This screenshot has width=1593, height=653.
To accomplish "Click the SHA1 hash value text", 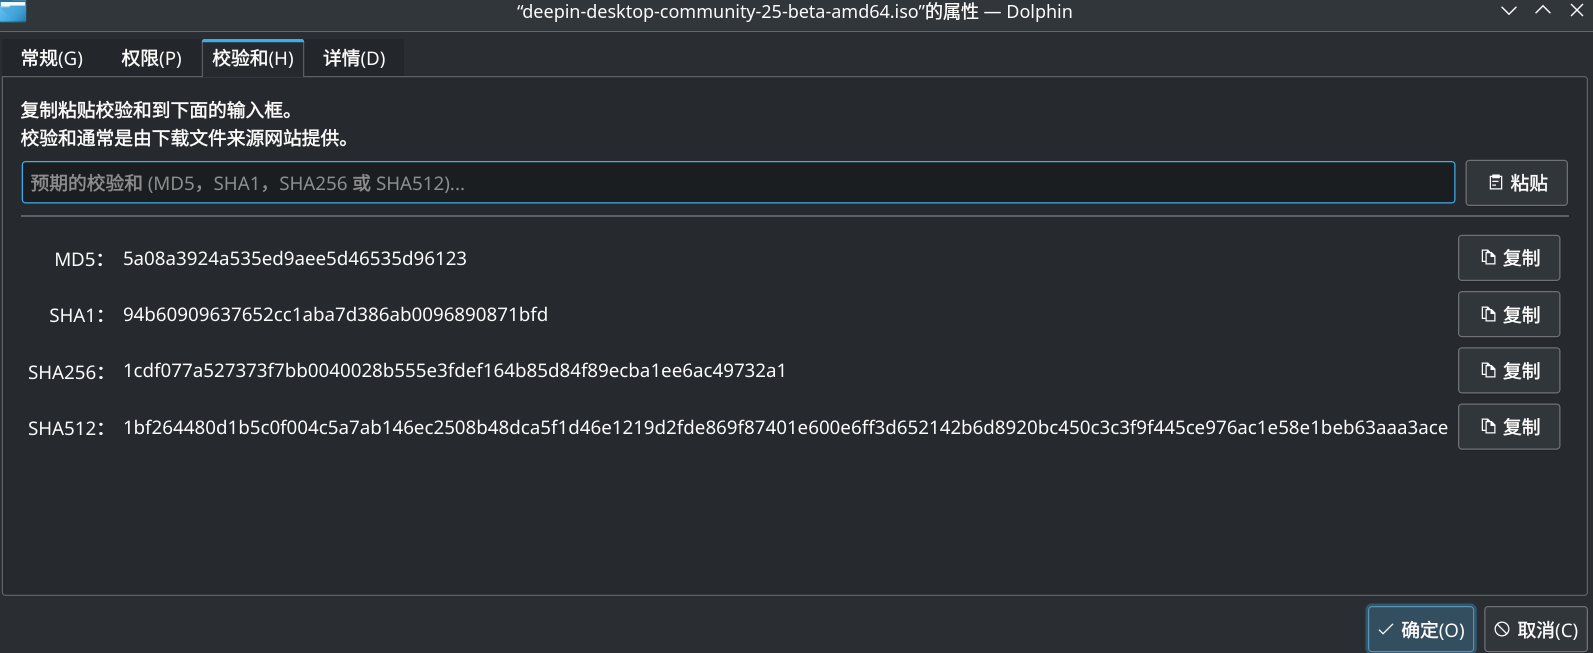I will (335, 314).
